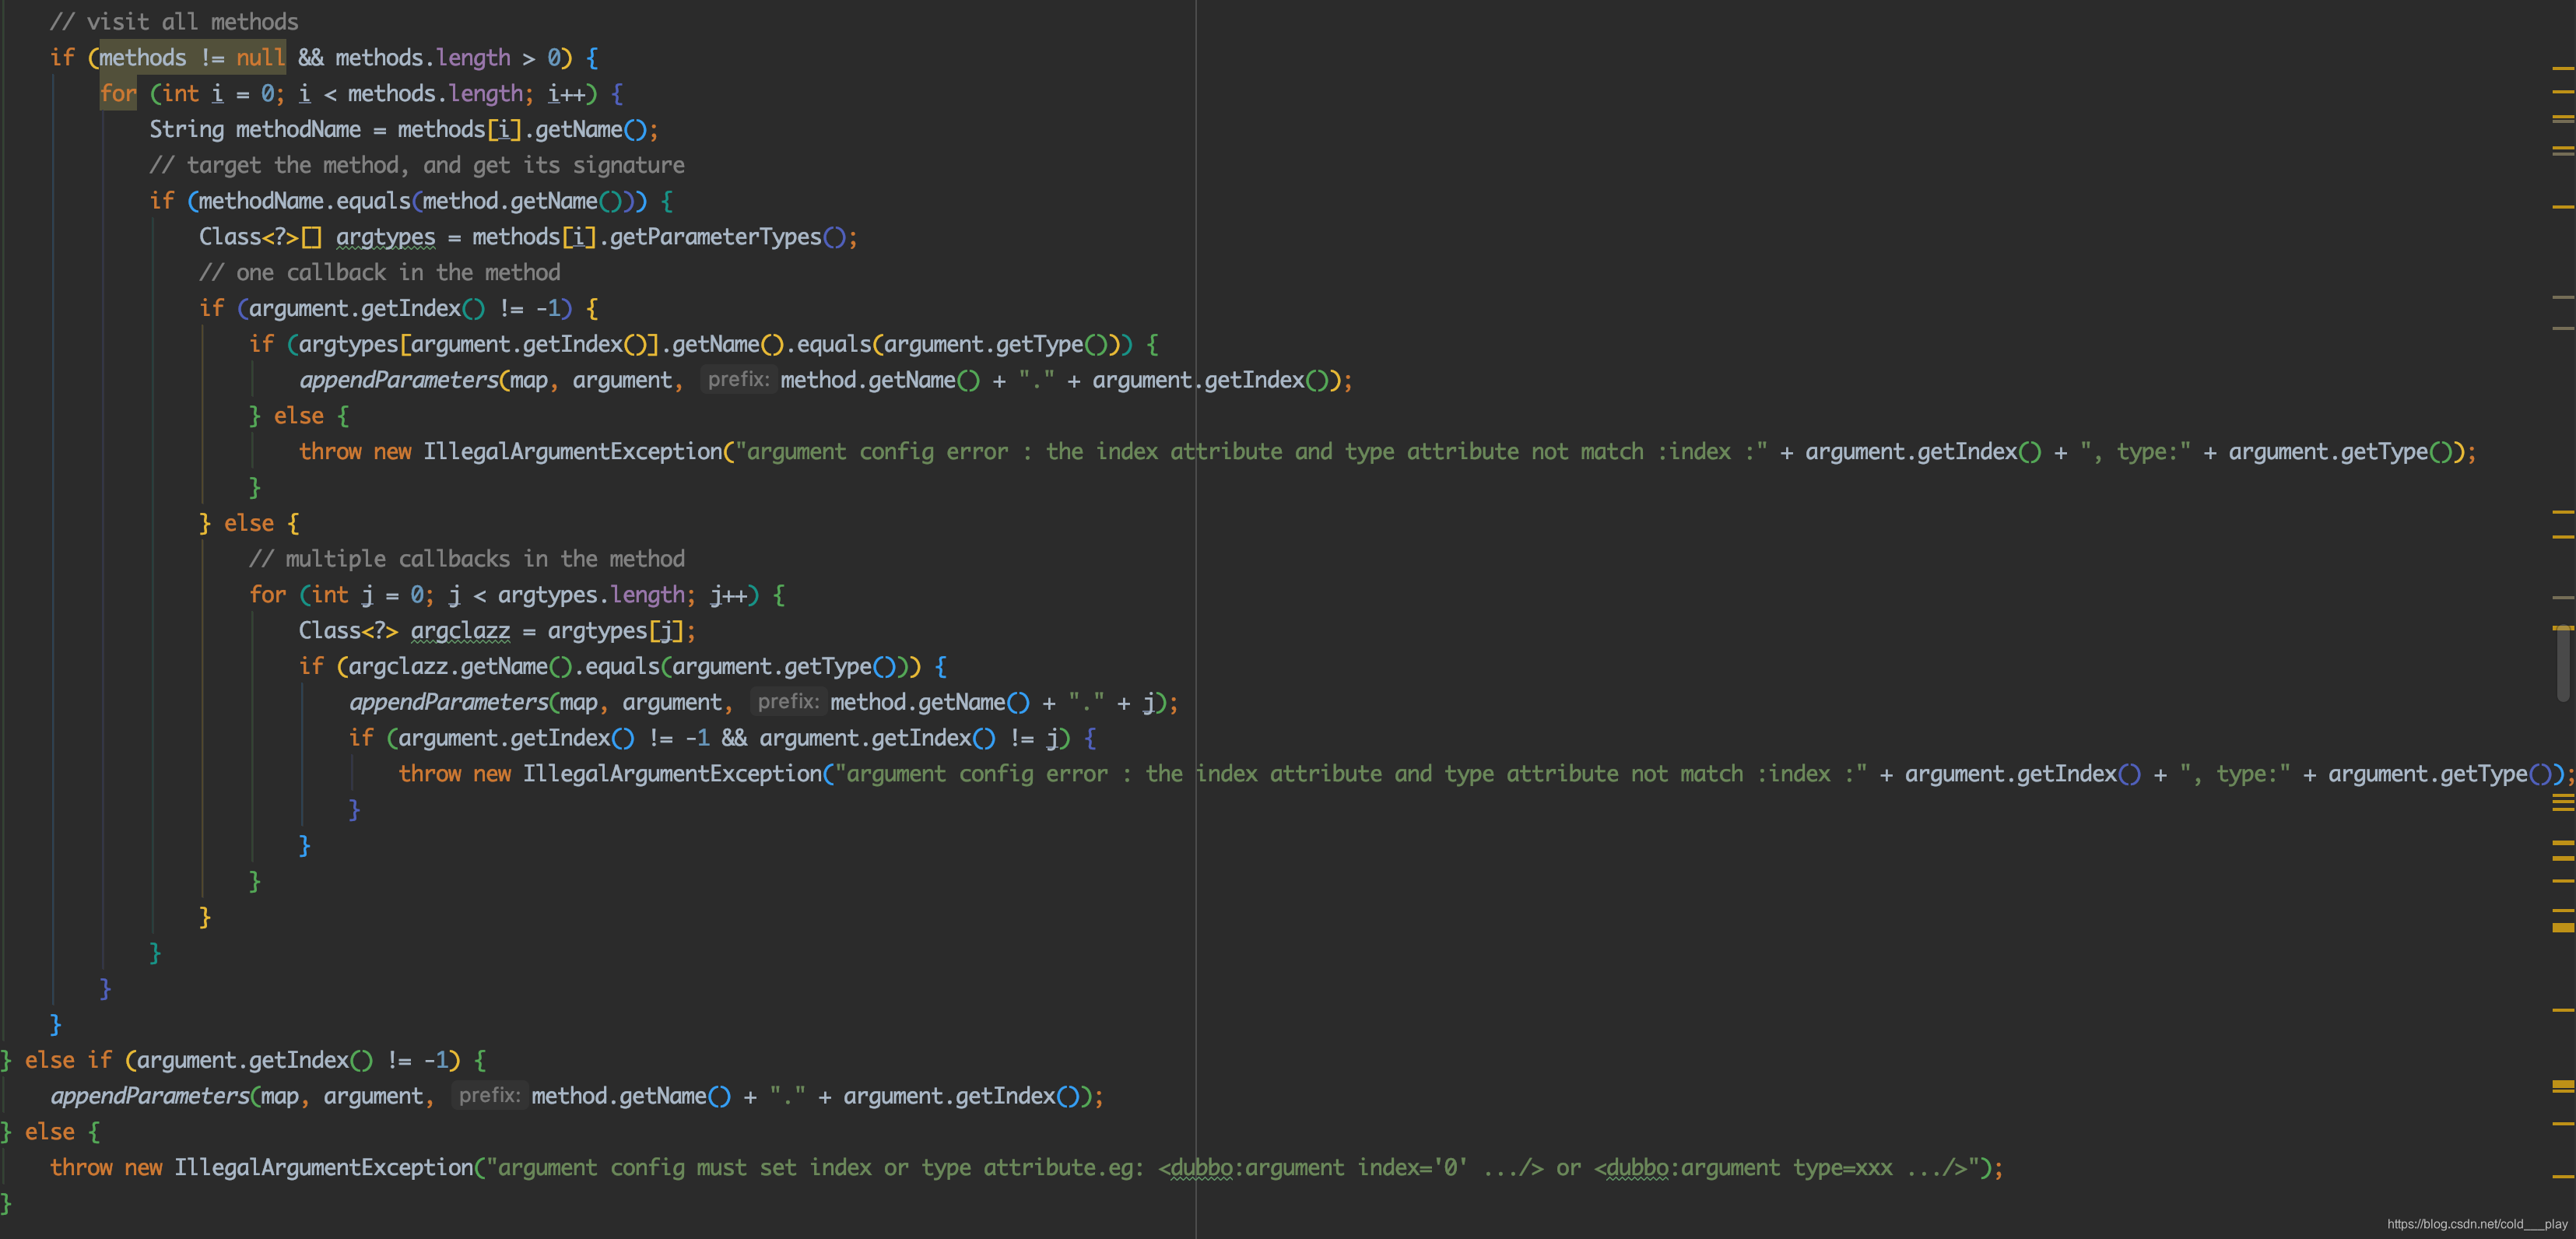Click 'argtypes.length' in the inner for loop
This screenshot has width=2576, height=1239.
[x=591, y=595]
